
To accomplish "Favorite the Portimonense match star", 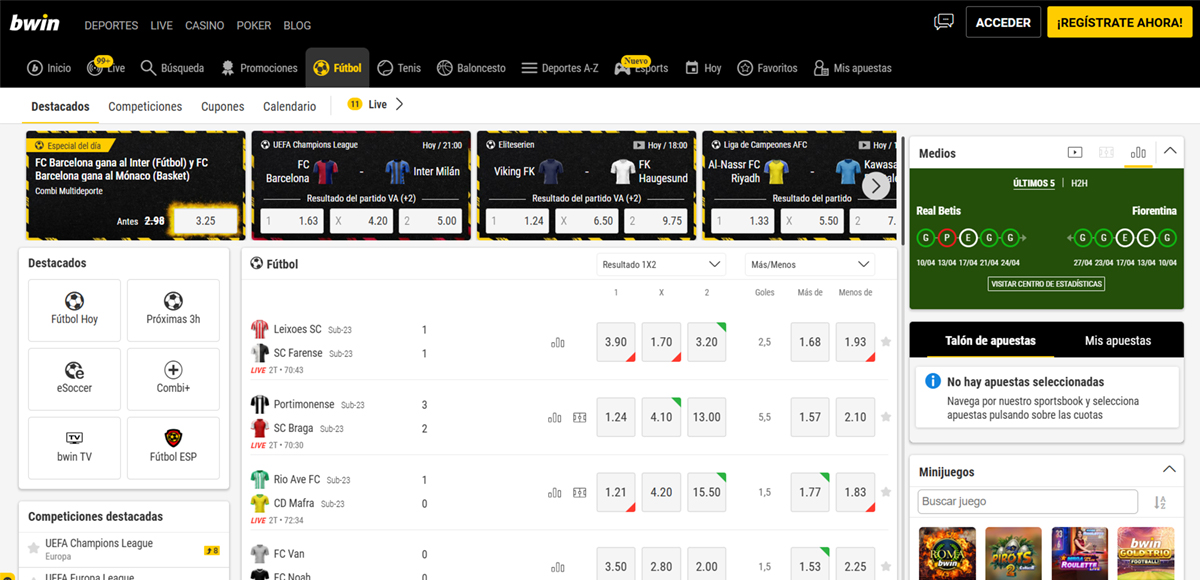I will (x=886, y=417).
